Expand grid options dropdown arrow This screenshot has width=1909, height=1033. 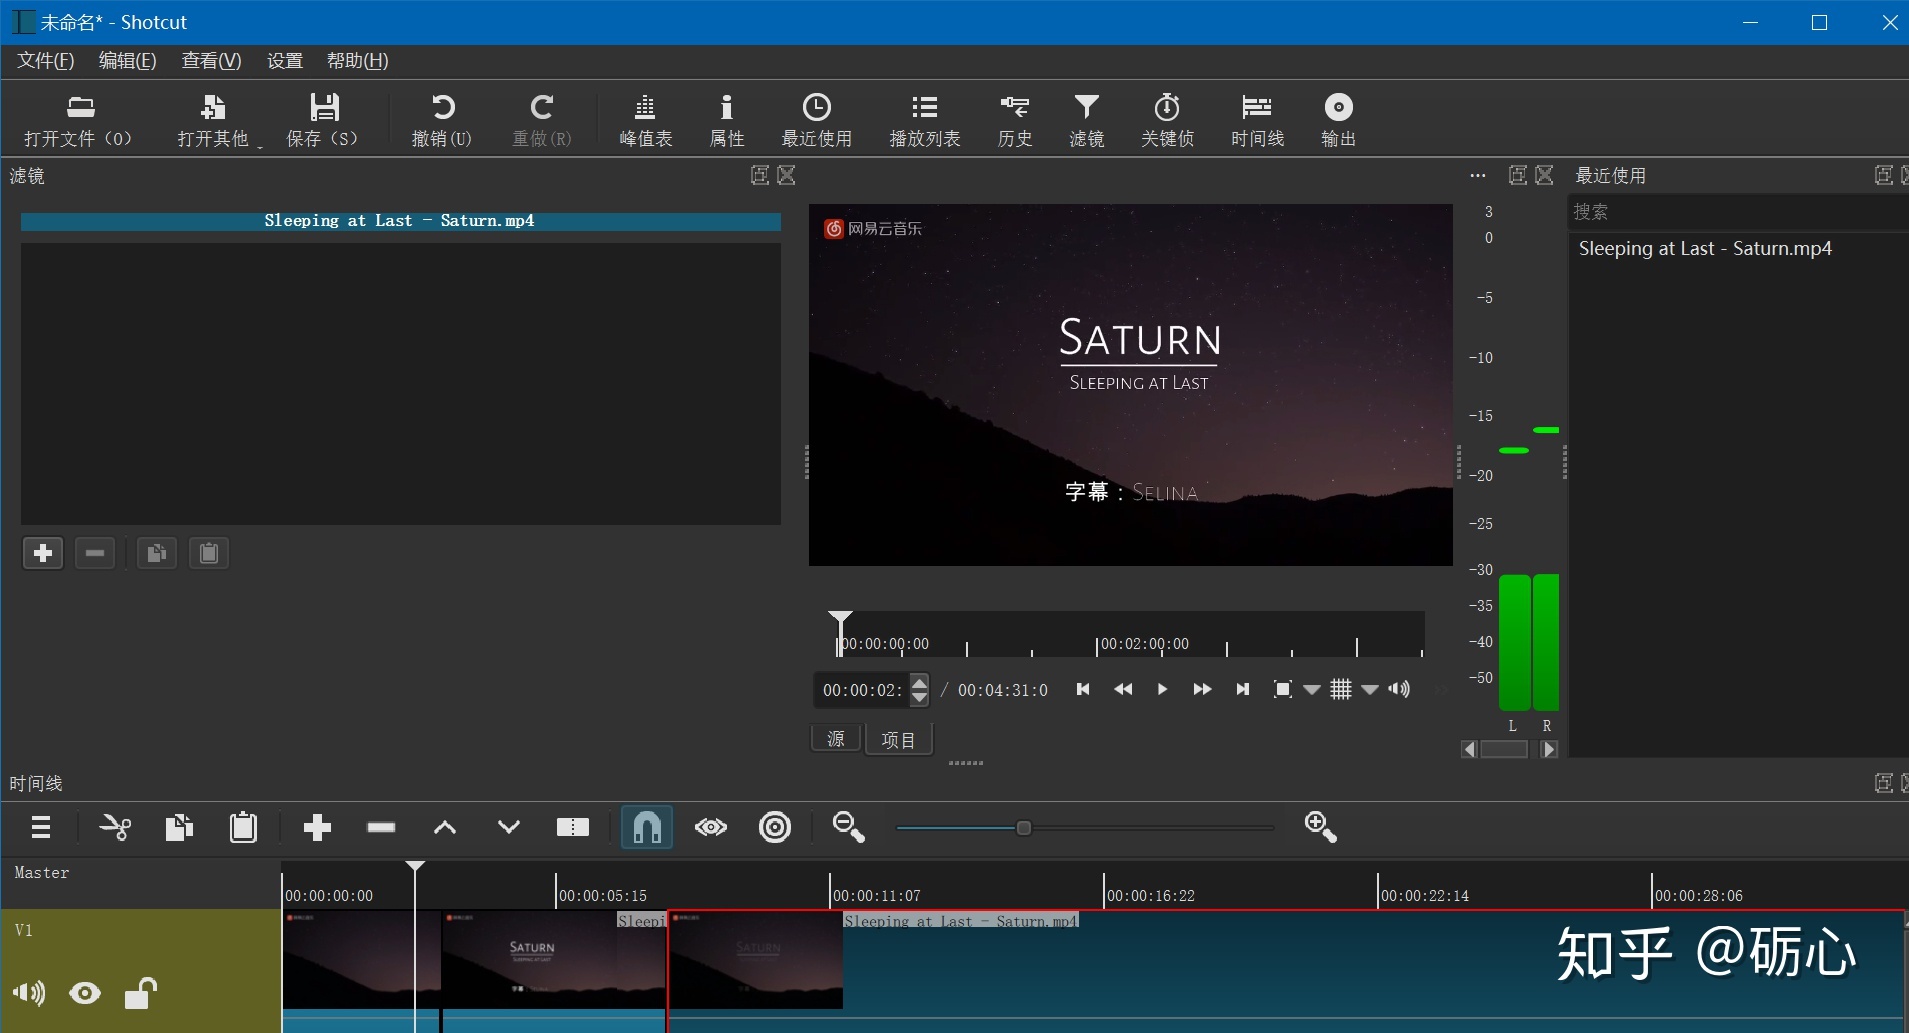(1370, 690)
